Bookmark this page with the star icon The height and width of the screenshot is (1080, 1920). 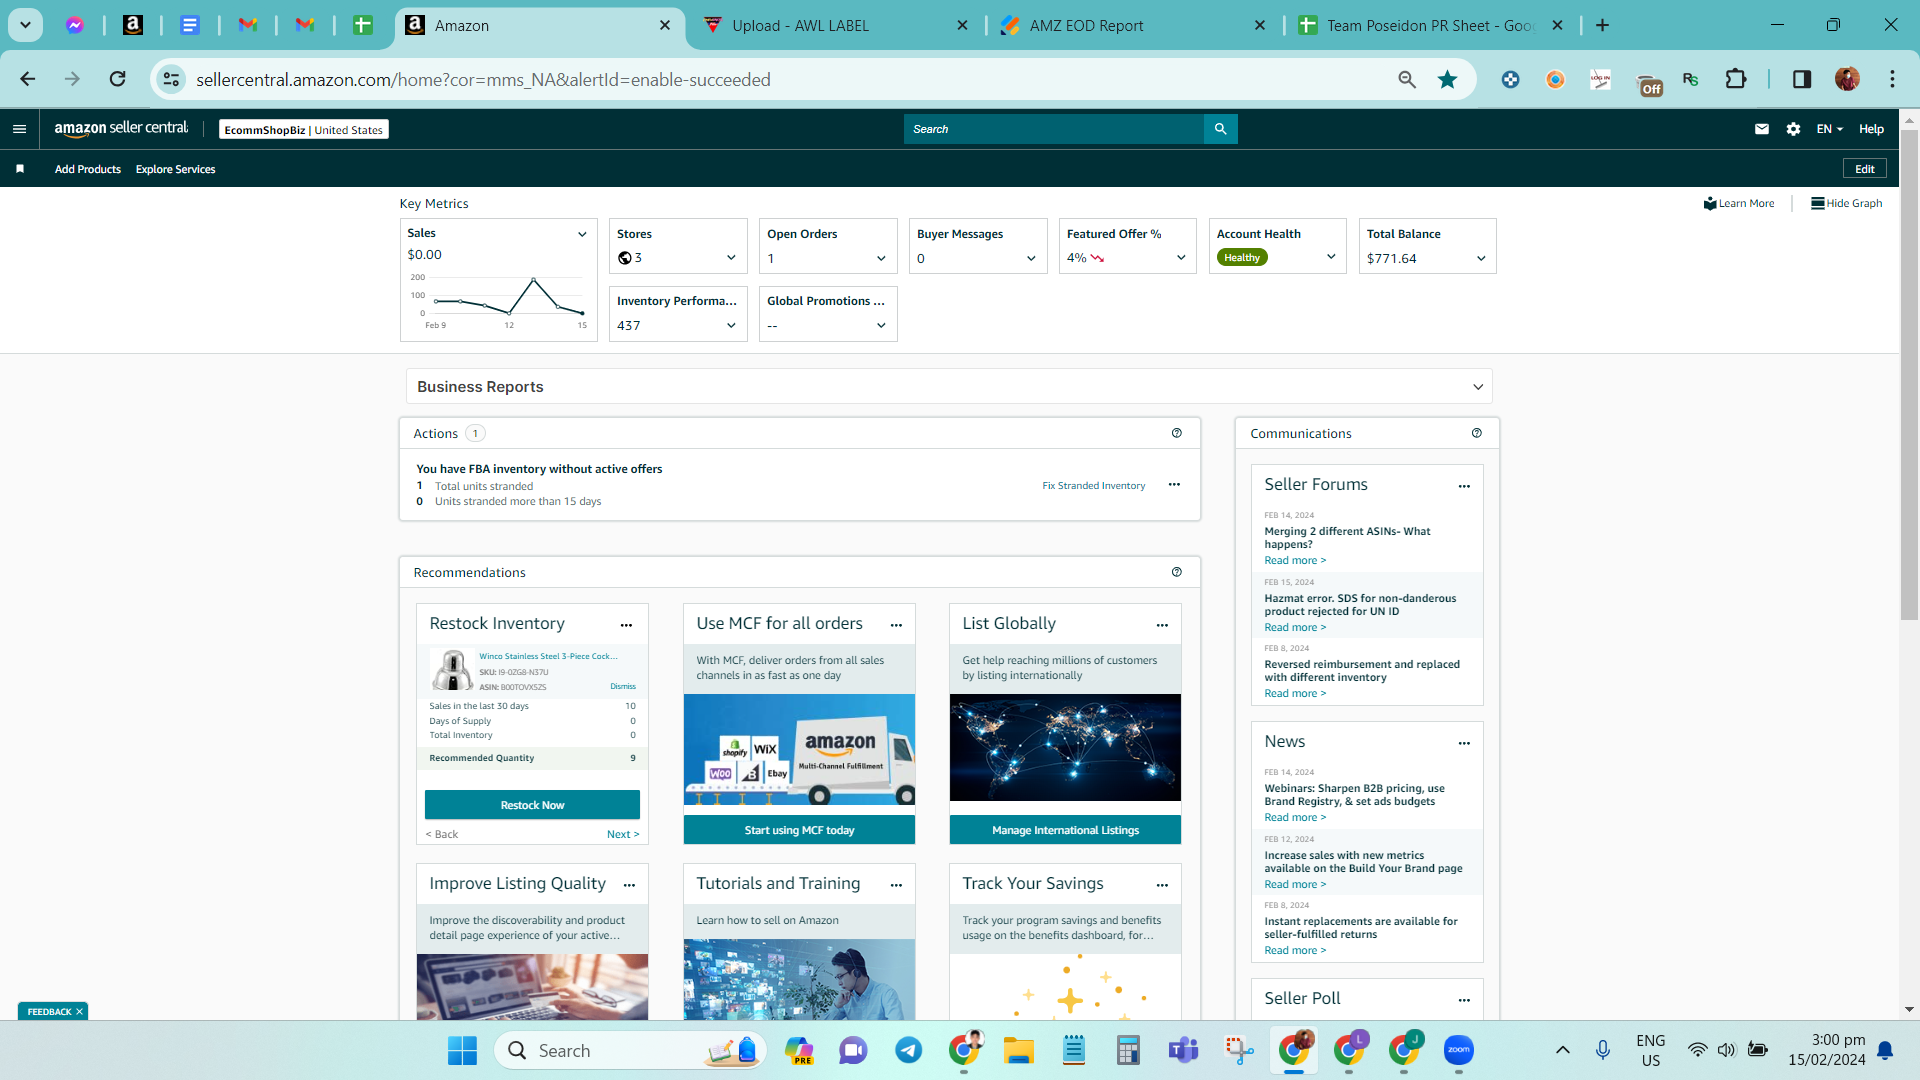click(x=1447, y=79)
